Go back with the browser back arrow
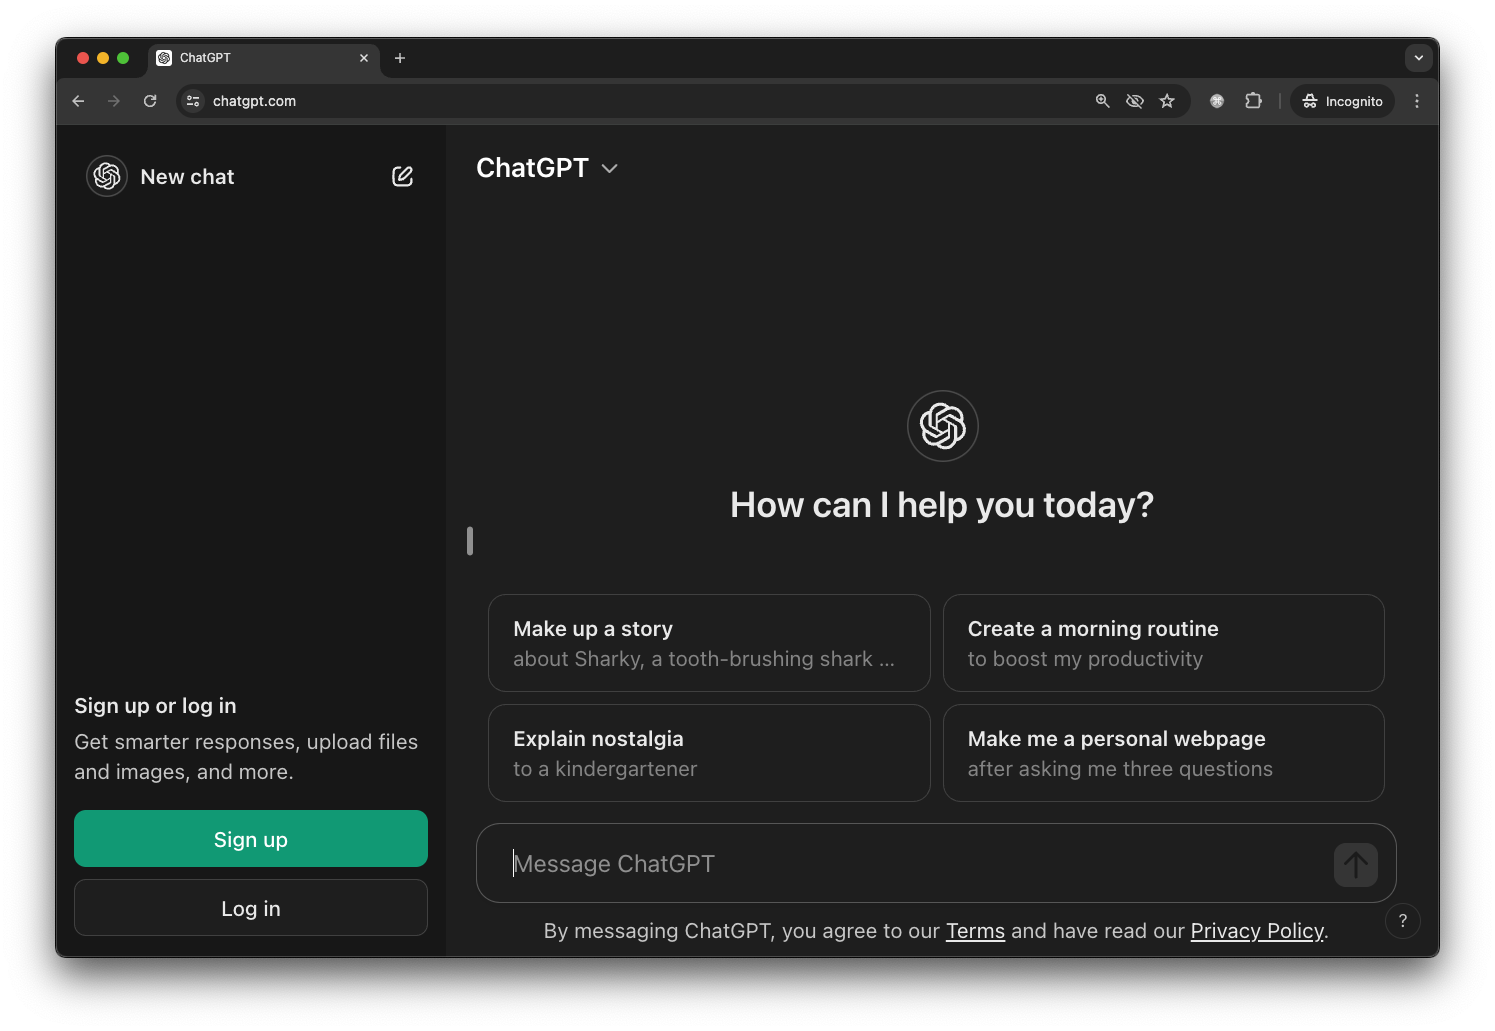The height and width of the screenshot is (1031, 1495). [x=78, y=101]
